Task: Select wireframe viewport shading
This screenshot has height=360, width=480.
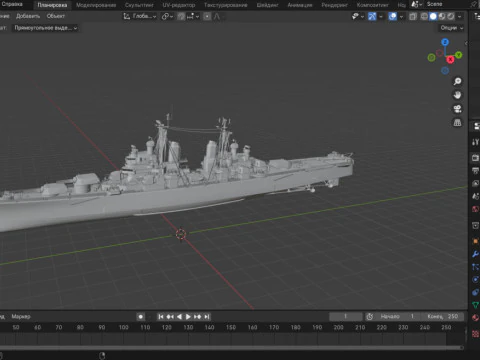Action: 424,16
